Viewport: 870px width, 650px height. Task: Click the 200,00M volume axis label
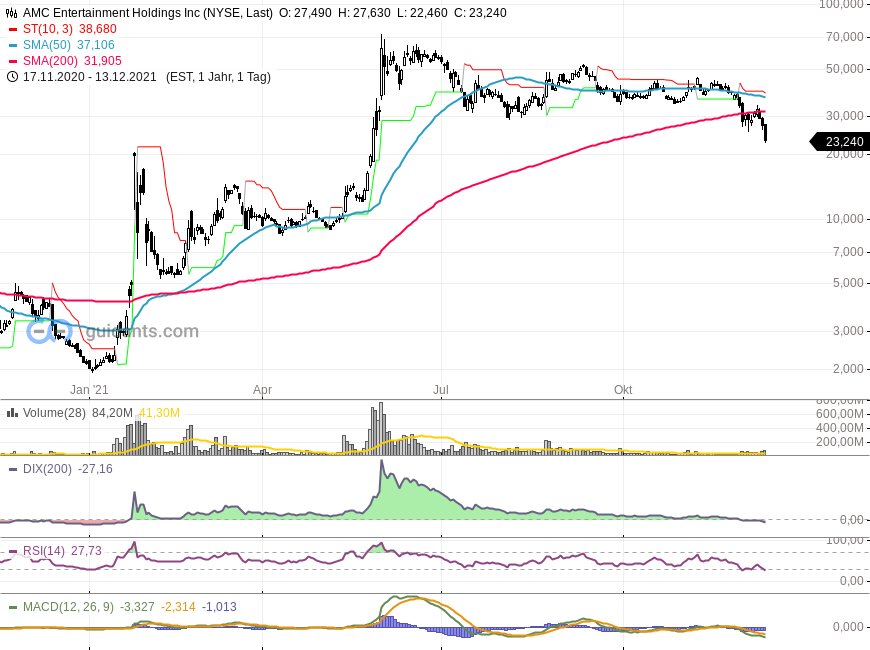tap(839, 442)
